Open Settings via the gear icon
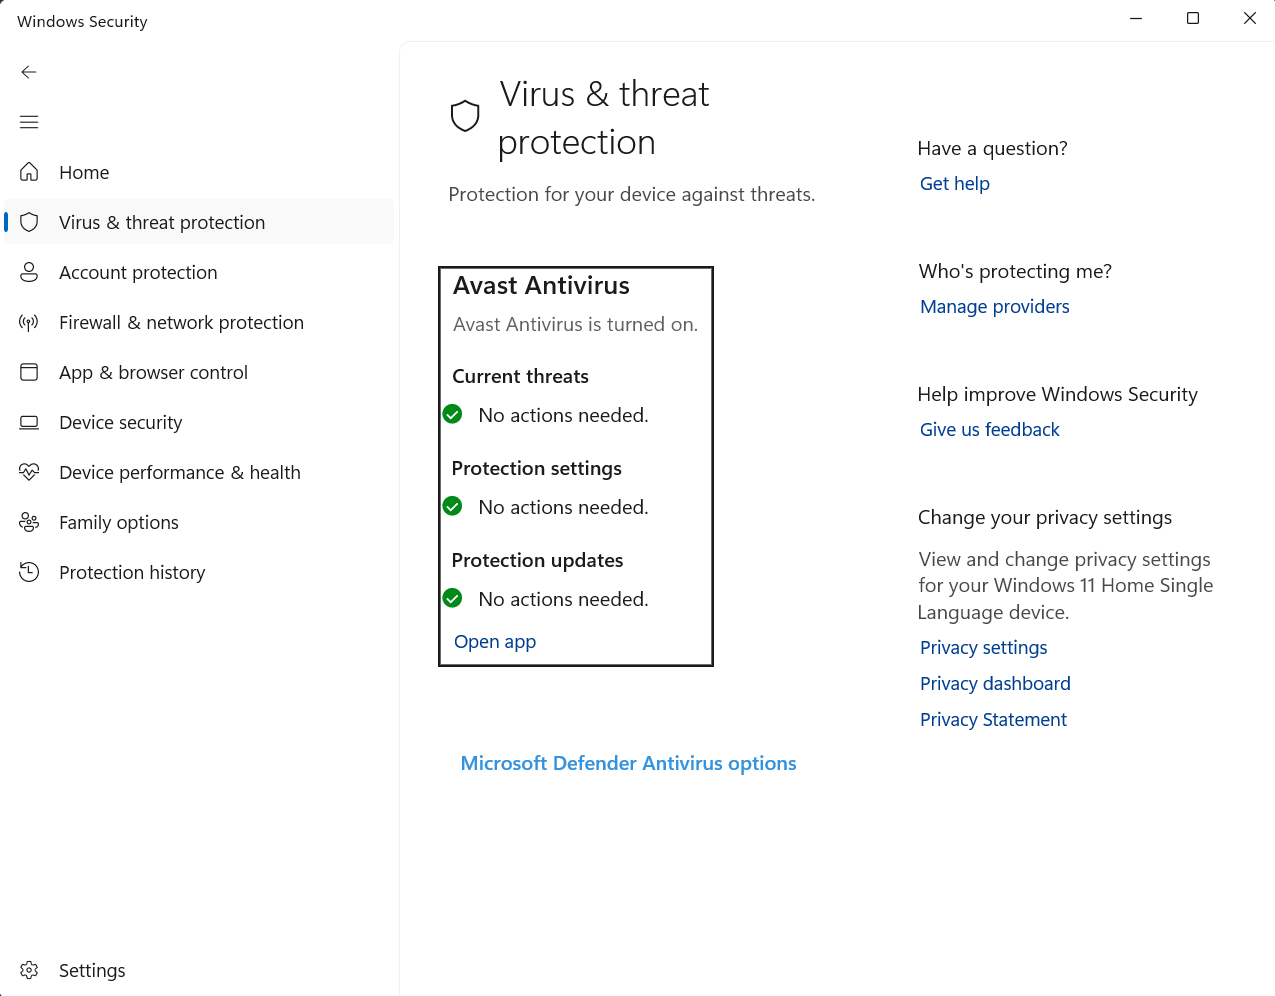Viewport: 1275px width, 996px height. click(29, 970)
